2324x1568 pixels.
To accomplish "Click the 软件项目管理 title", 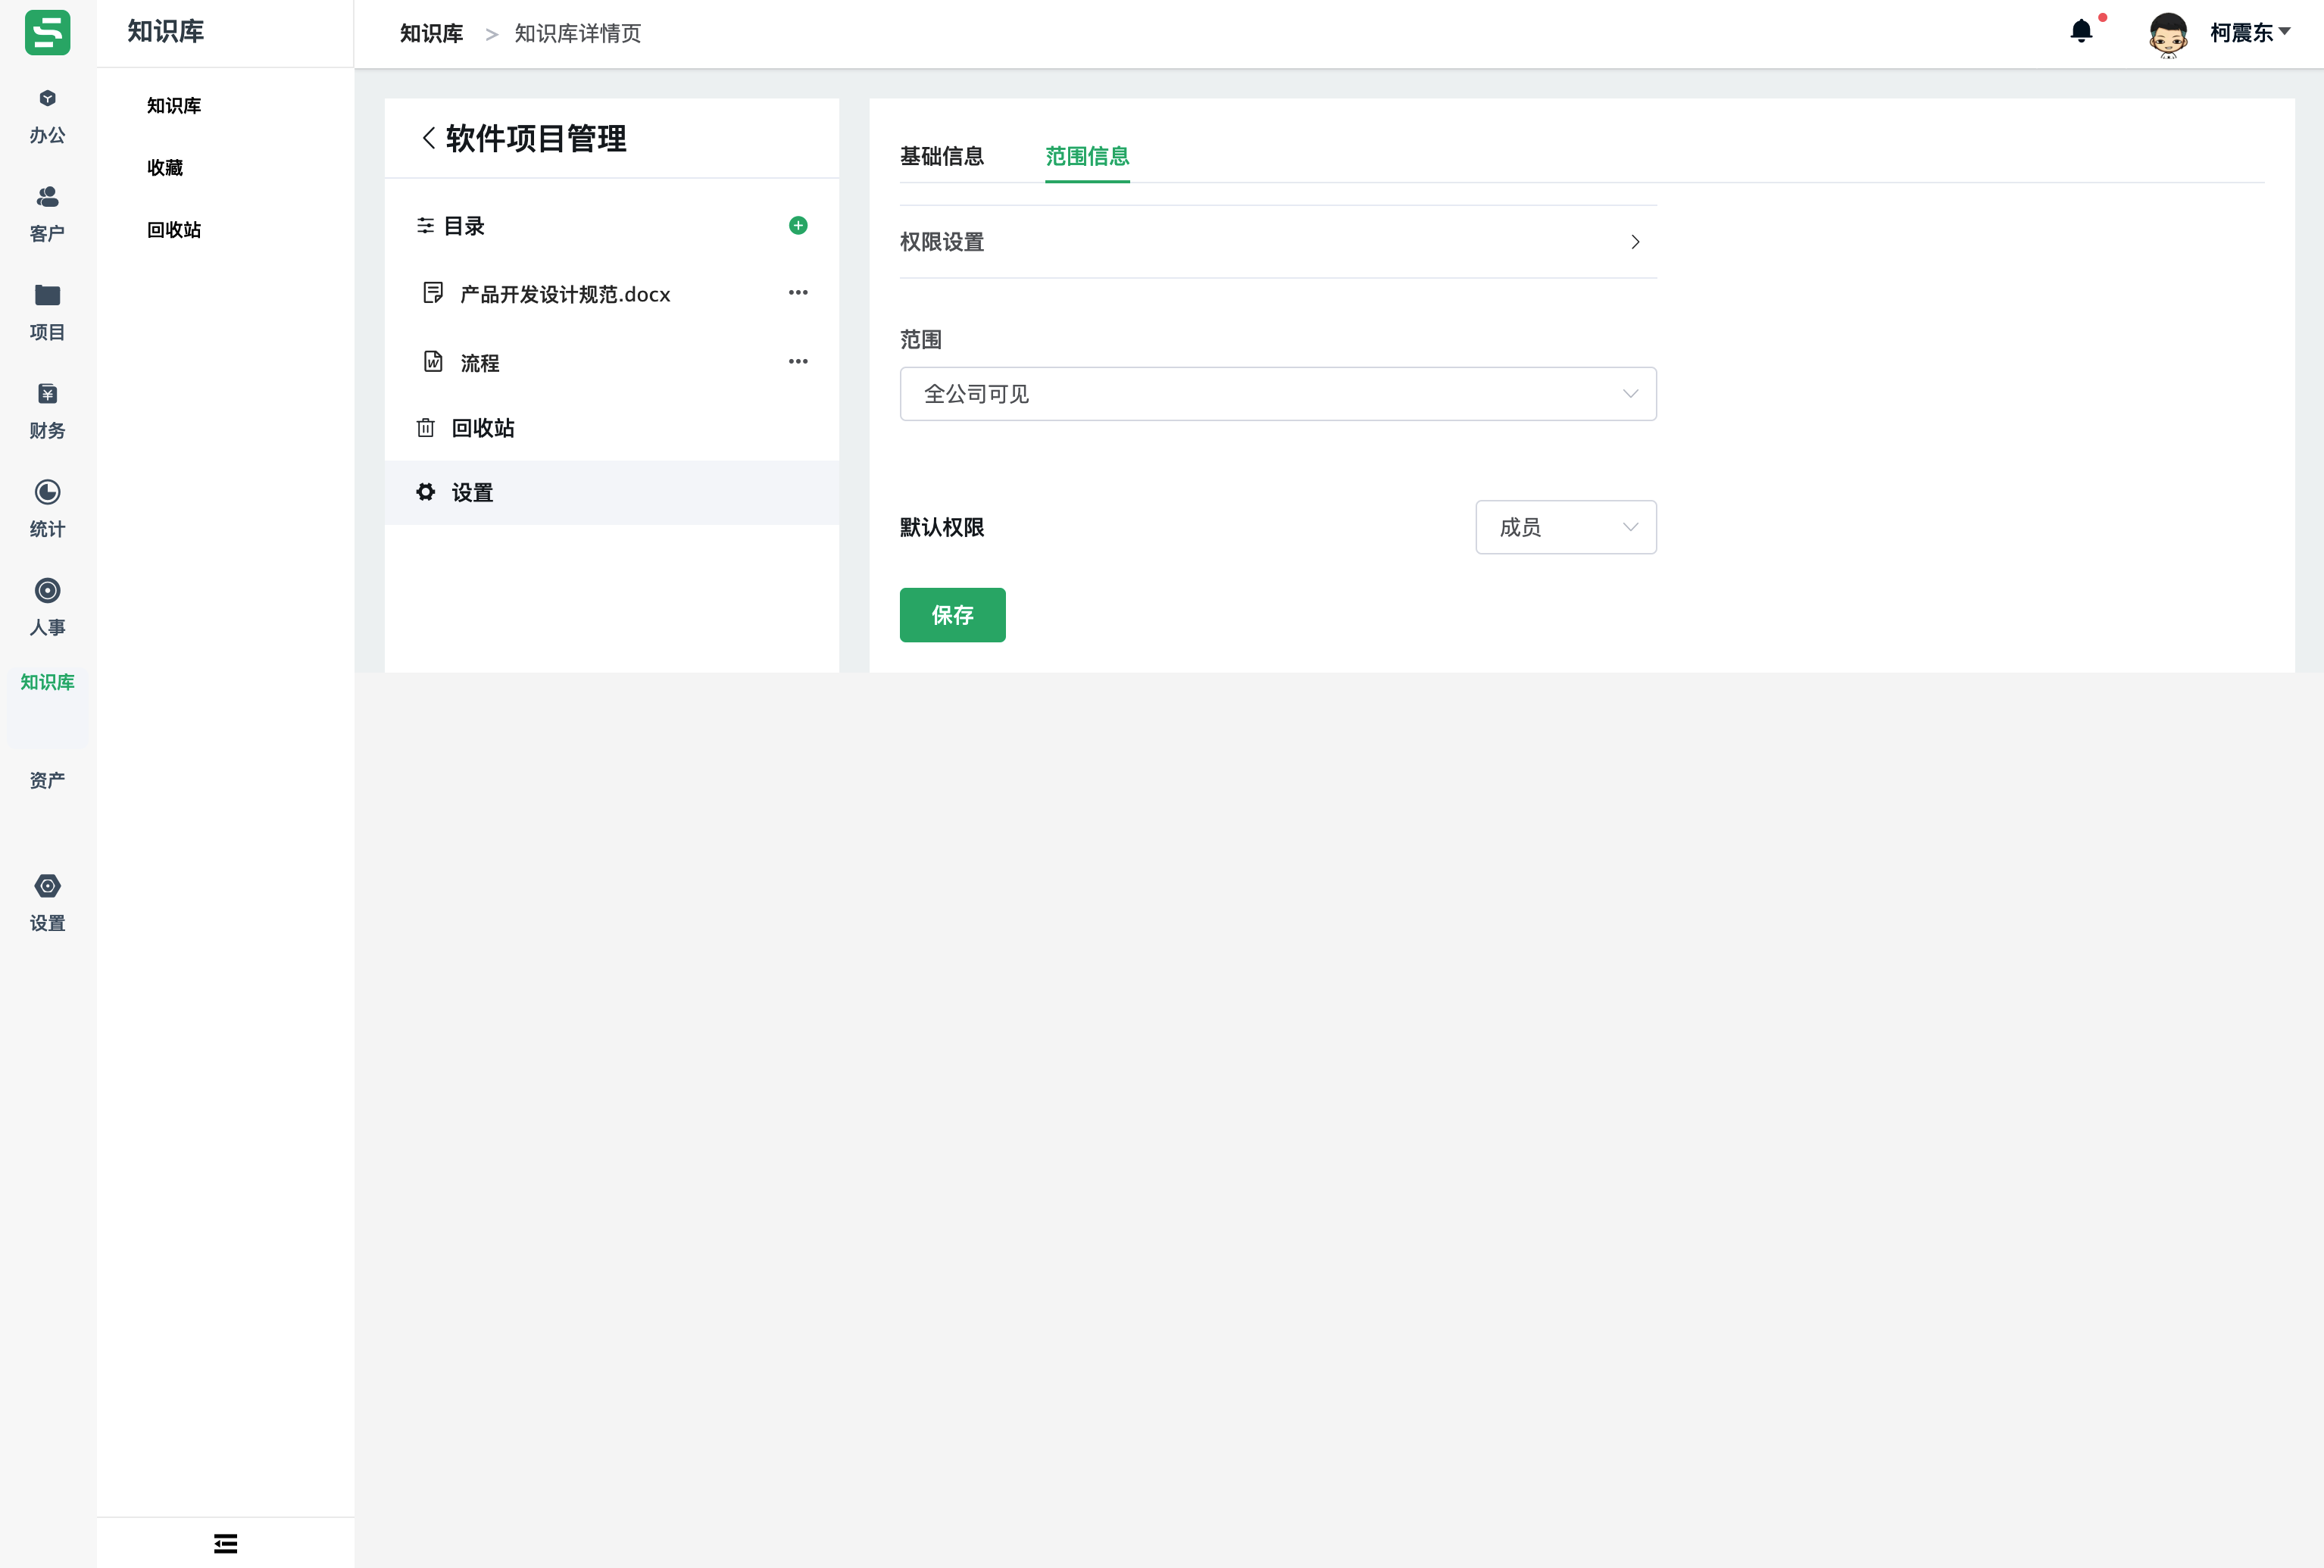I will 536,138.
